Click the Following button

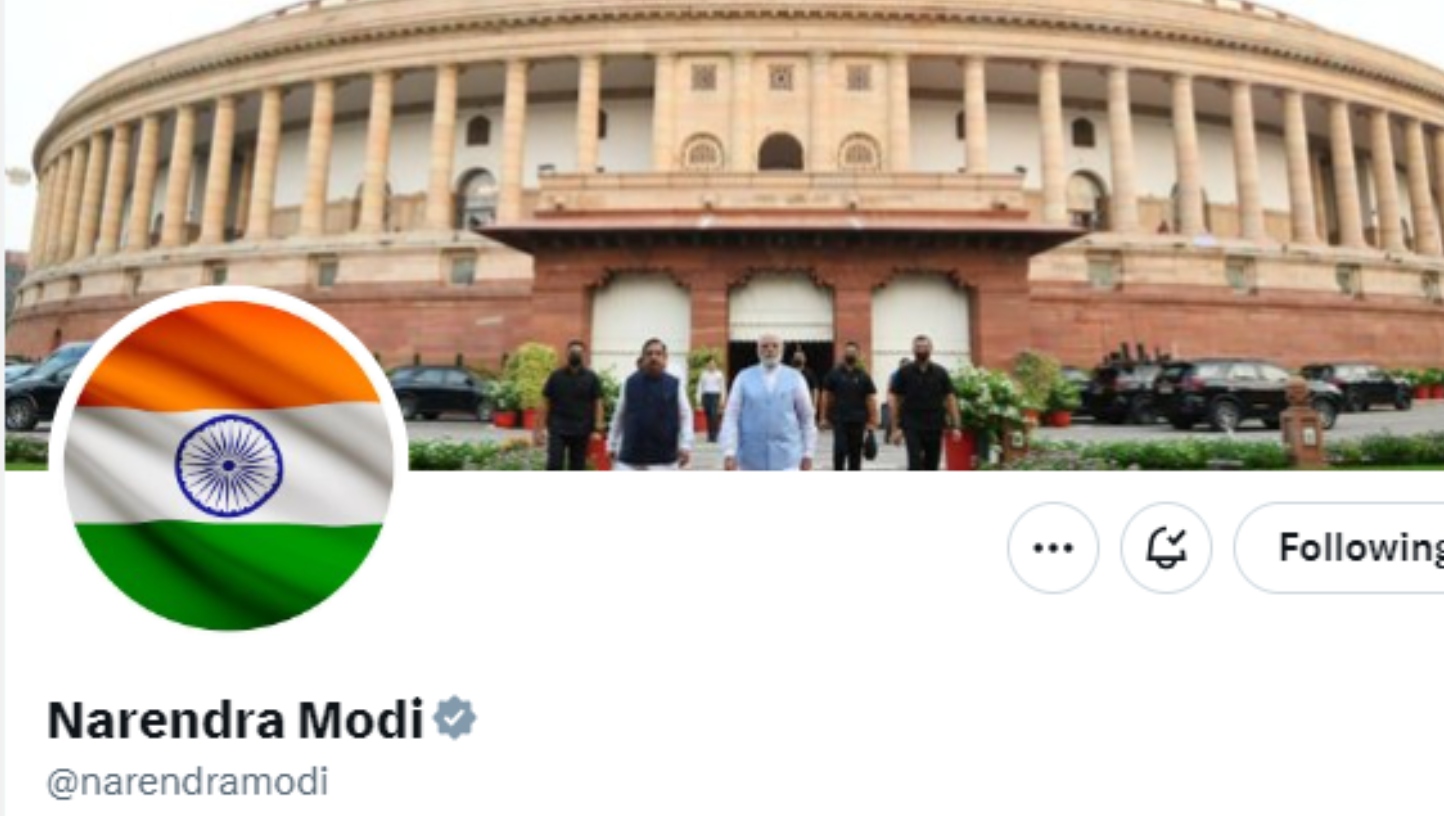[1340, 548]
